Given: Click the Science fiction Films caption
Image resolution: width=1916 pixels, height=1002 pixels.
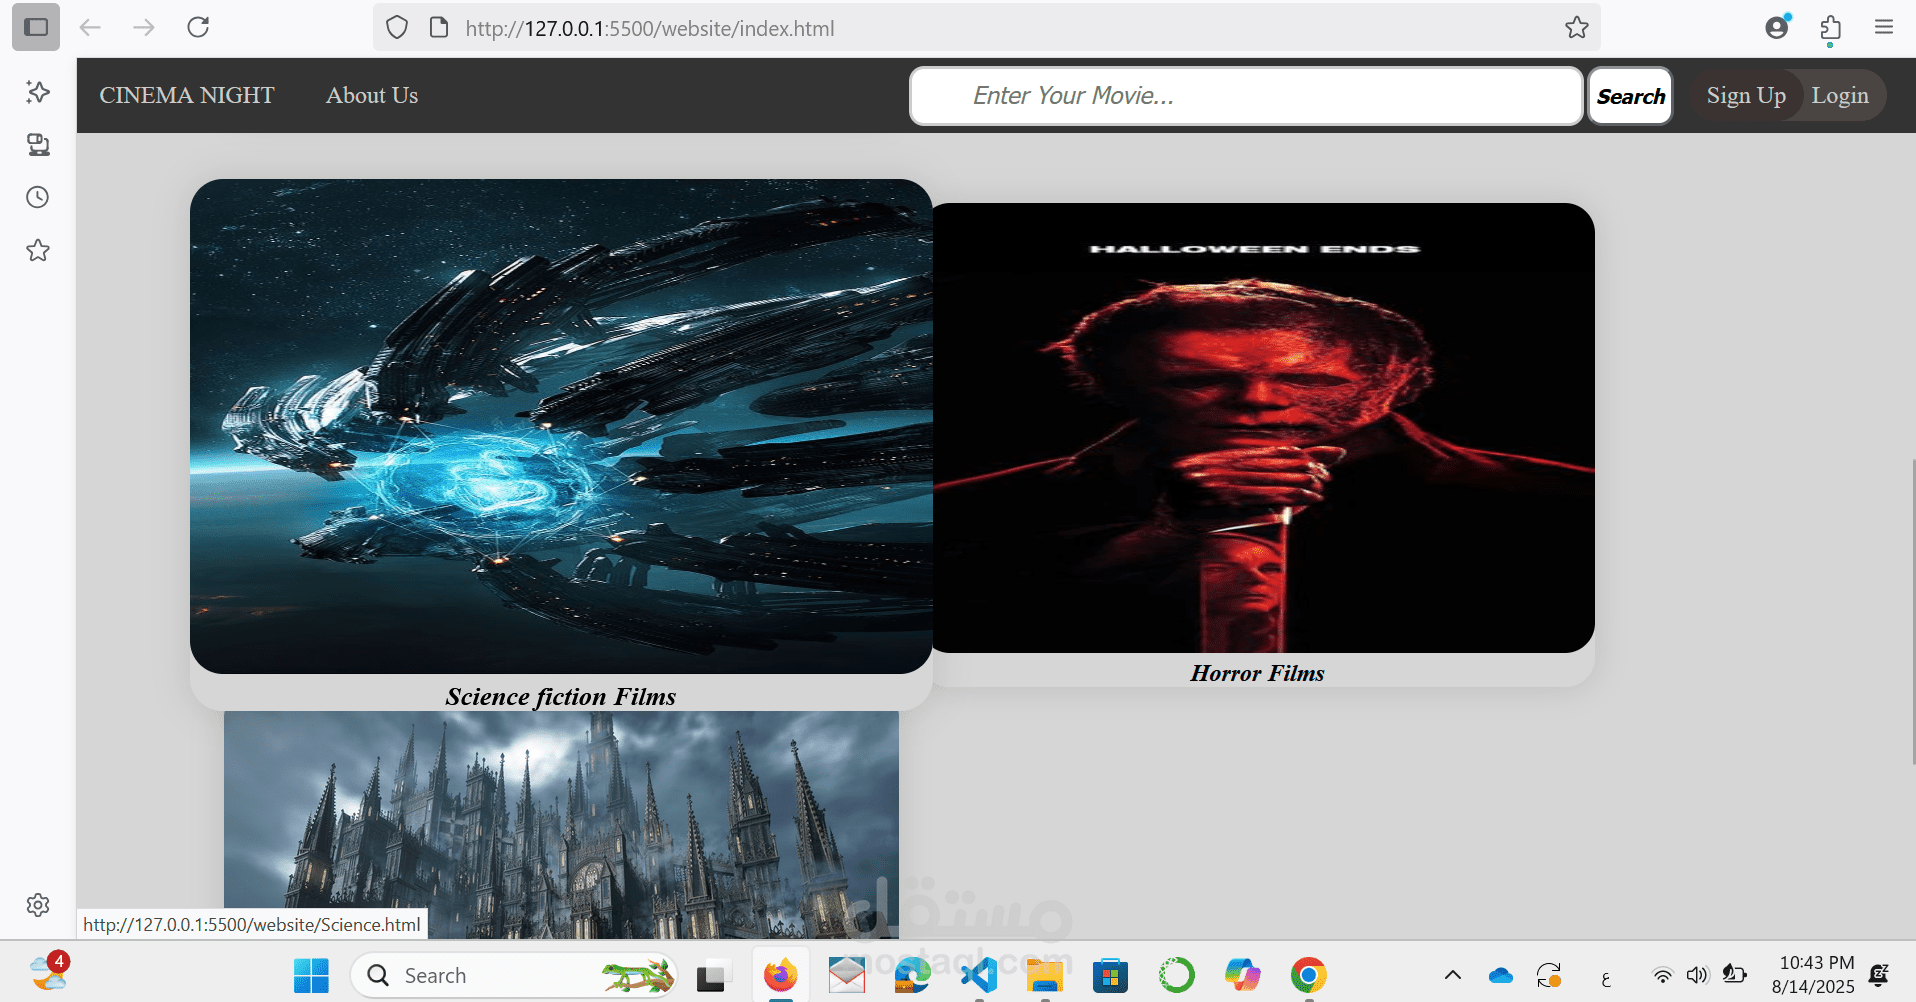Looking at the screenshot, I should [561, 696].
